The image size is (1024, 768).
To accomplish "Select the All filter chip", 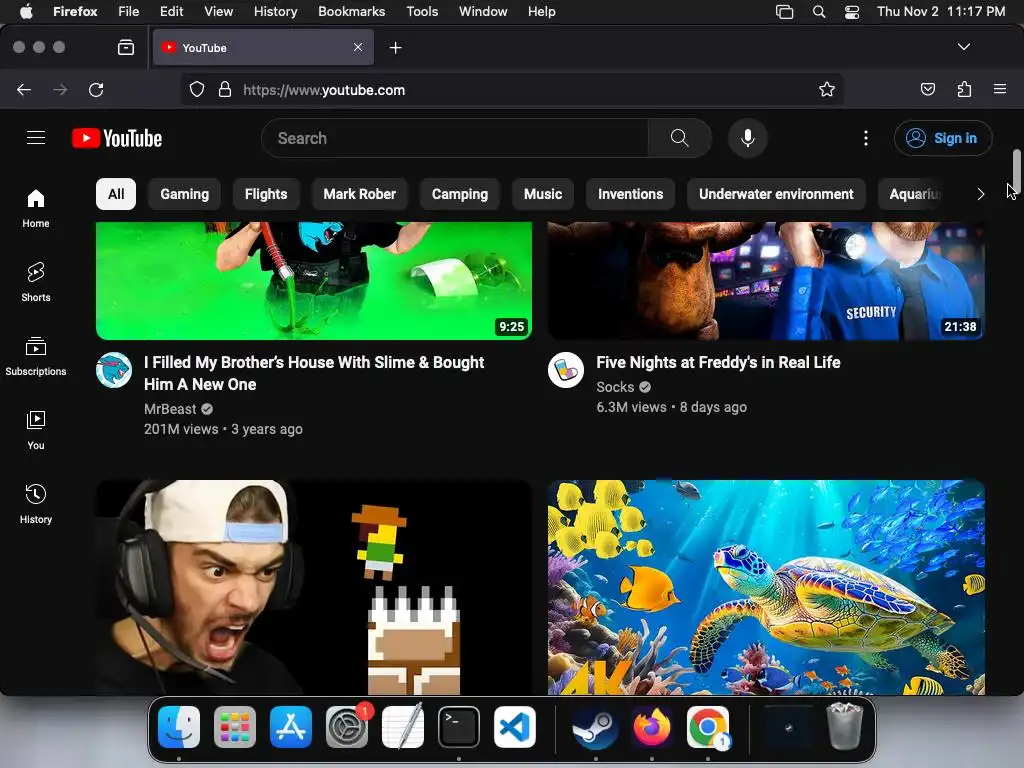I will pyautogui.click(x=116, y=194).
